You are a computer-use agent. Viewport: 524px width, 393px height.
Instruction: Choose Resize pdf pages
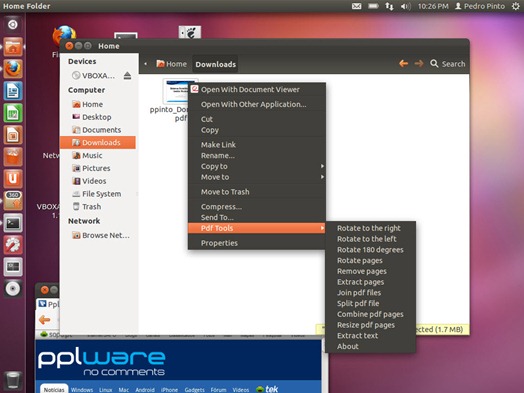(x=370, y=325)
